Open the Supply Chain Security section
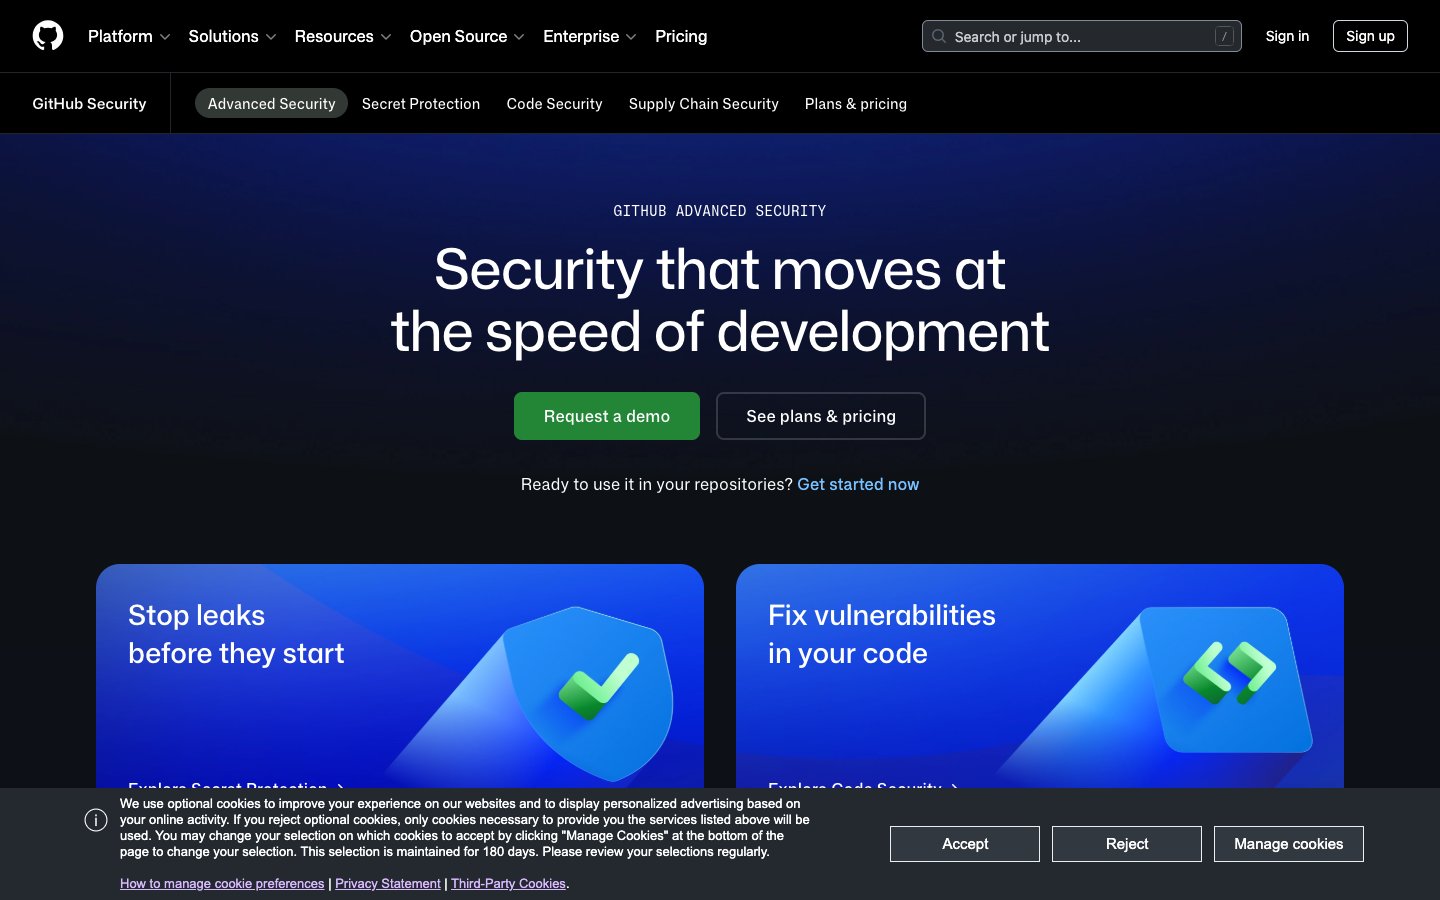The width and height of the screenshot is (1440, 900). pos(703,103)
